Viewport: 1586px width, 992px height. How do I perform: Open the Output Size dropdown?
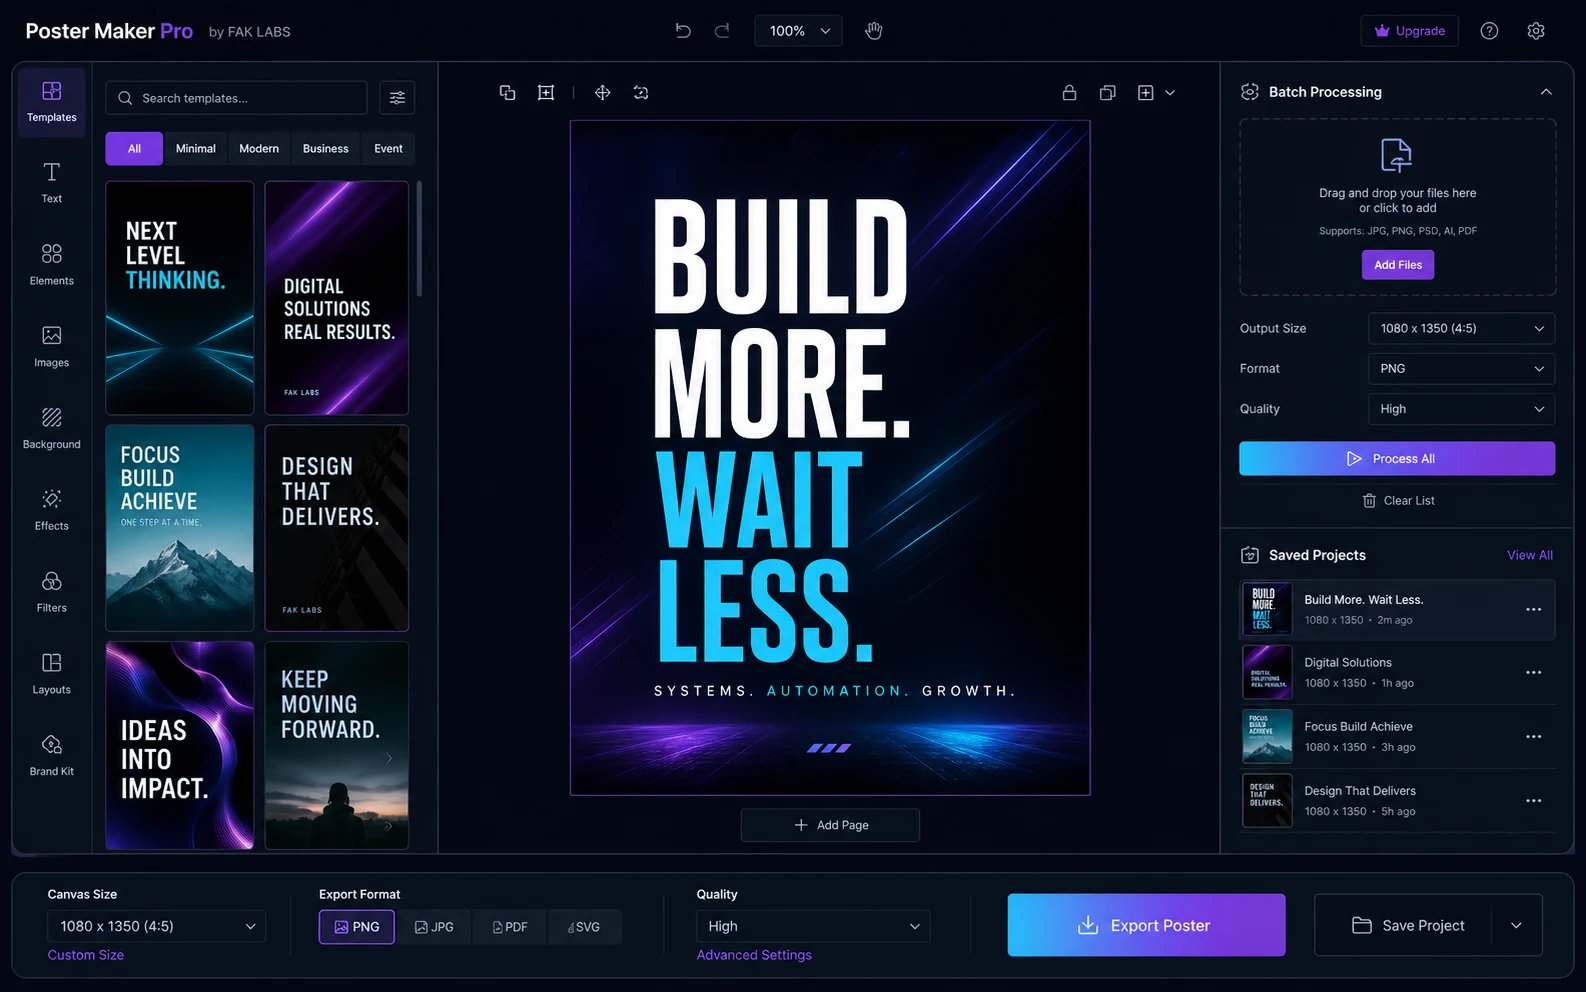(x=1461, y=328)
